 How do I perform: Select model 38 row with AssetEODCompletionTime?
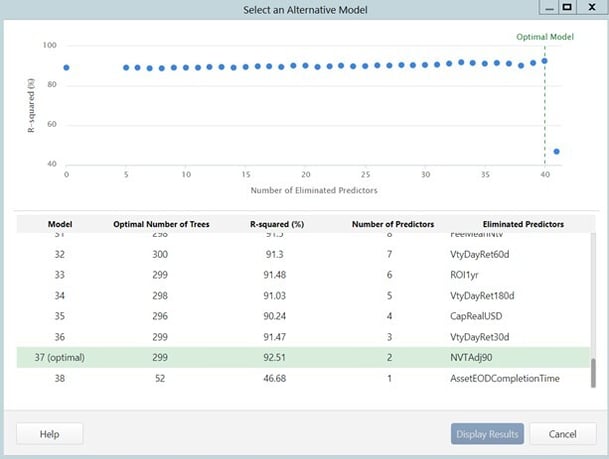coord(300,379)
